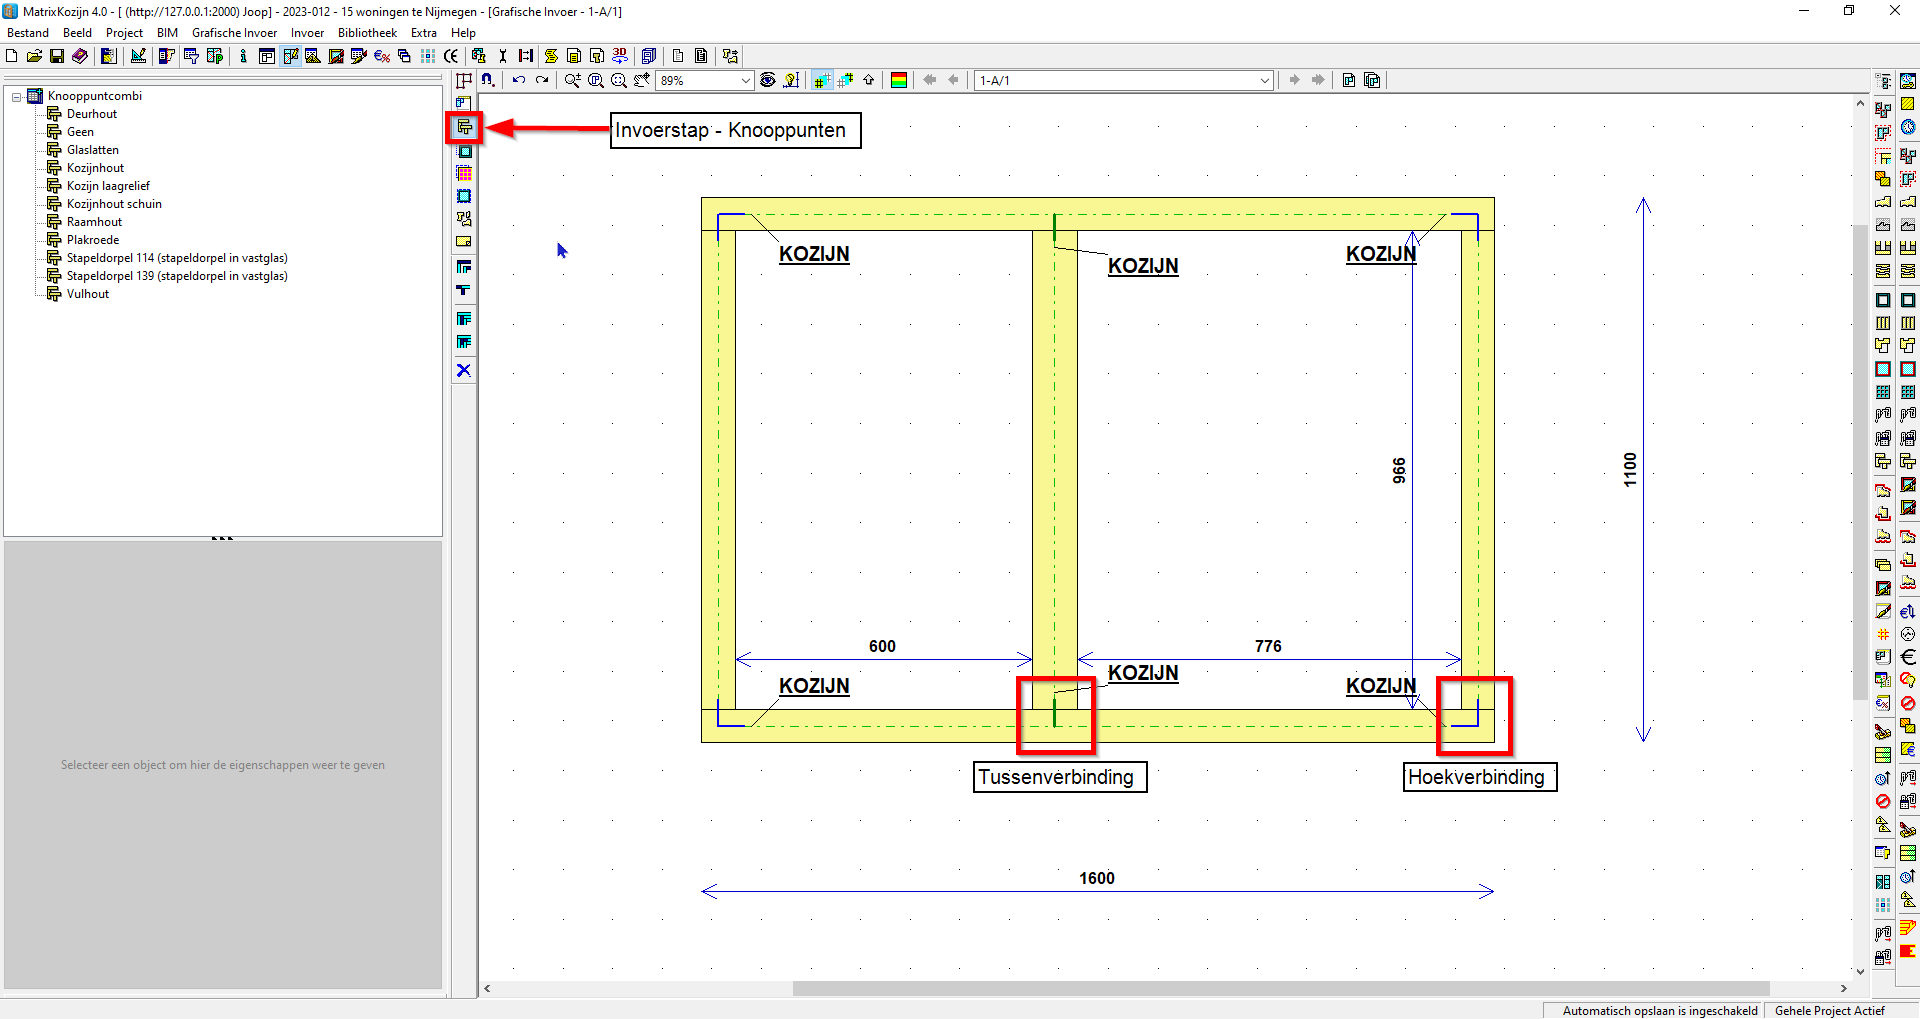Click the red-yellow-green color bands icon
Image resolution: width=1920 pixels, height=1019 pixels.
pyautogui.click(x=899, y=80)
